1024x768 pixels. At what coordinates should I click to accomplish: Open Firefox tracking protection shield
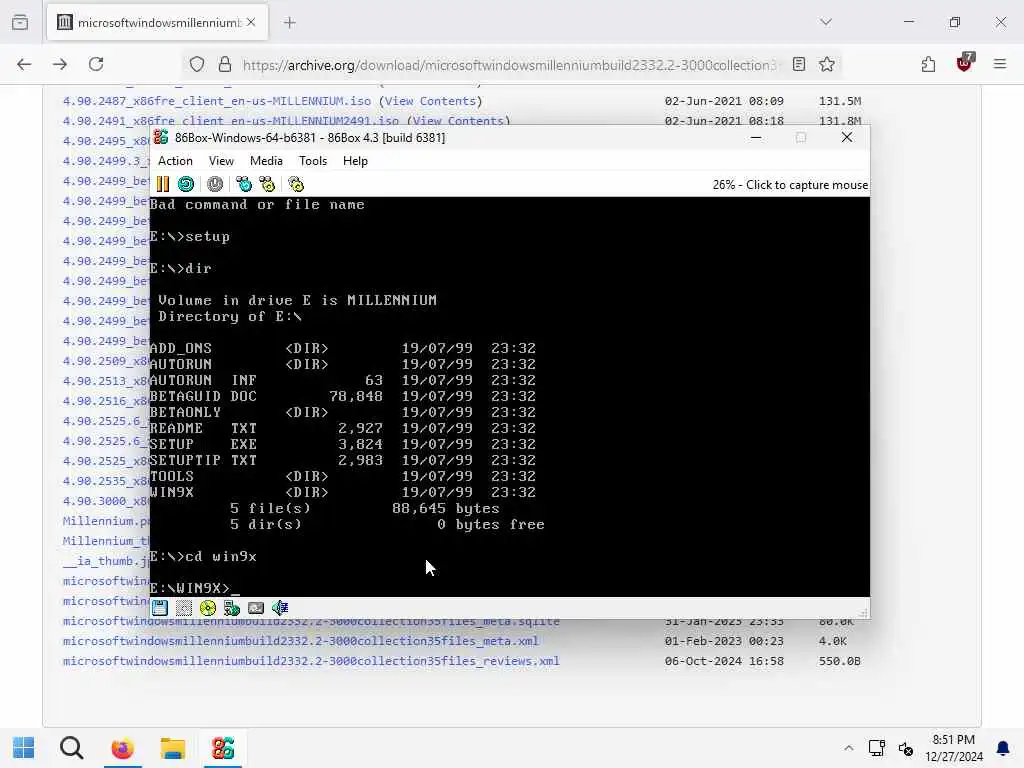(197, 64)
